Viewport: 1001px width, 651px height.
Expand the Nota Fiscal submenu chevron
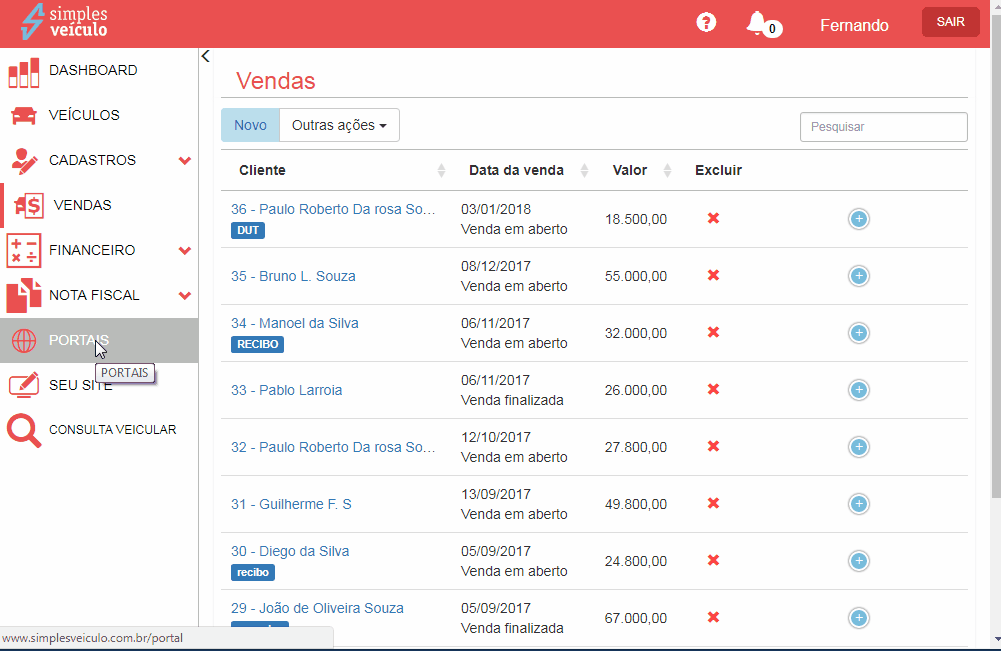pos(184,296)
